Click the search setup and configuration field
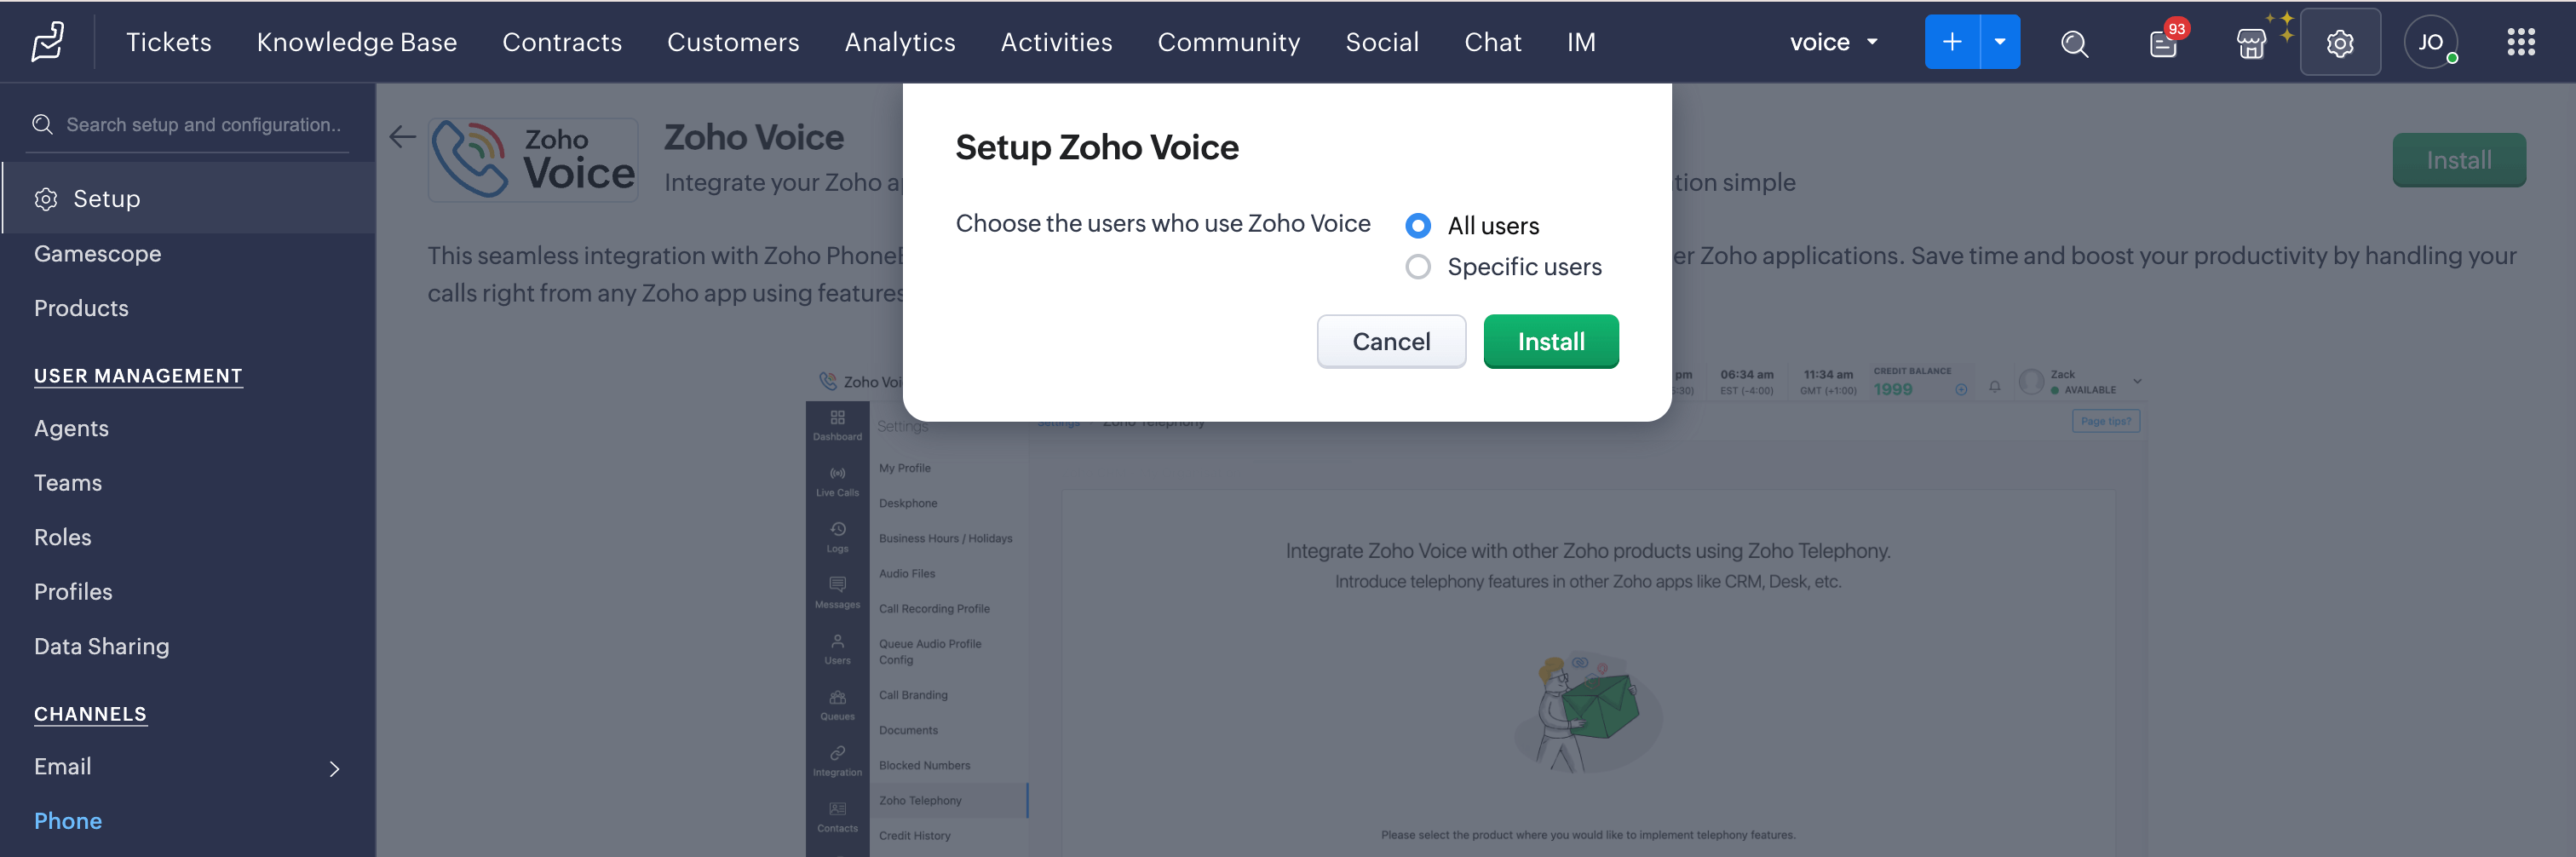This screenshot has height=857, width=2576. click(x=203, y=125)
